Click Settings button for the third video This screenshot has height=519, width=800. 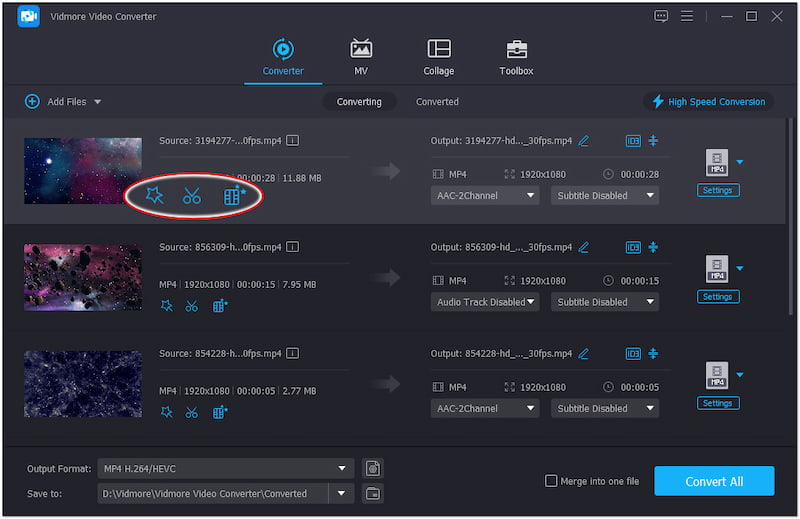[717, 403]
